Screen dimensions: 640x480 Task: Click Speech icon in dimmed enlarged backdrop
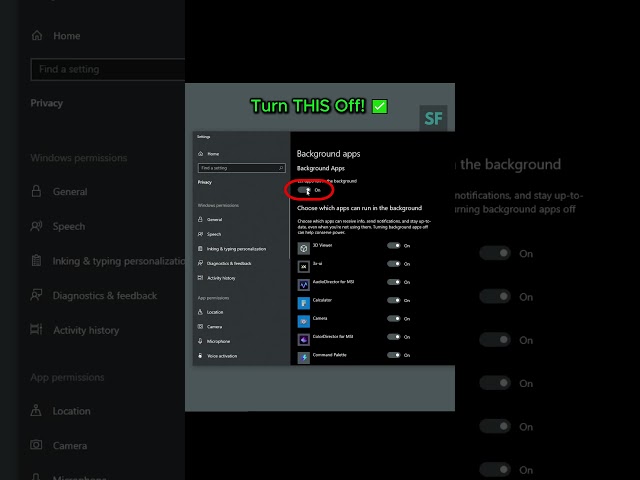click(x=36, y=226)
